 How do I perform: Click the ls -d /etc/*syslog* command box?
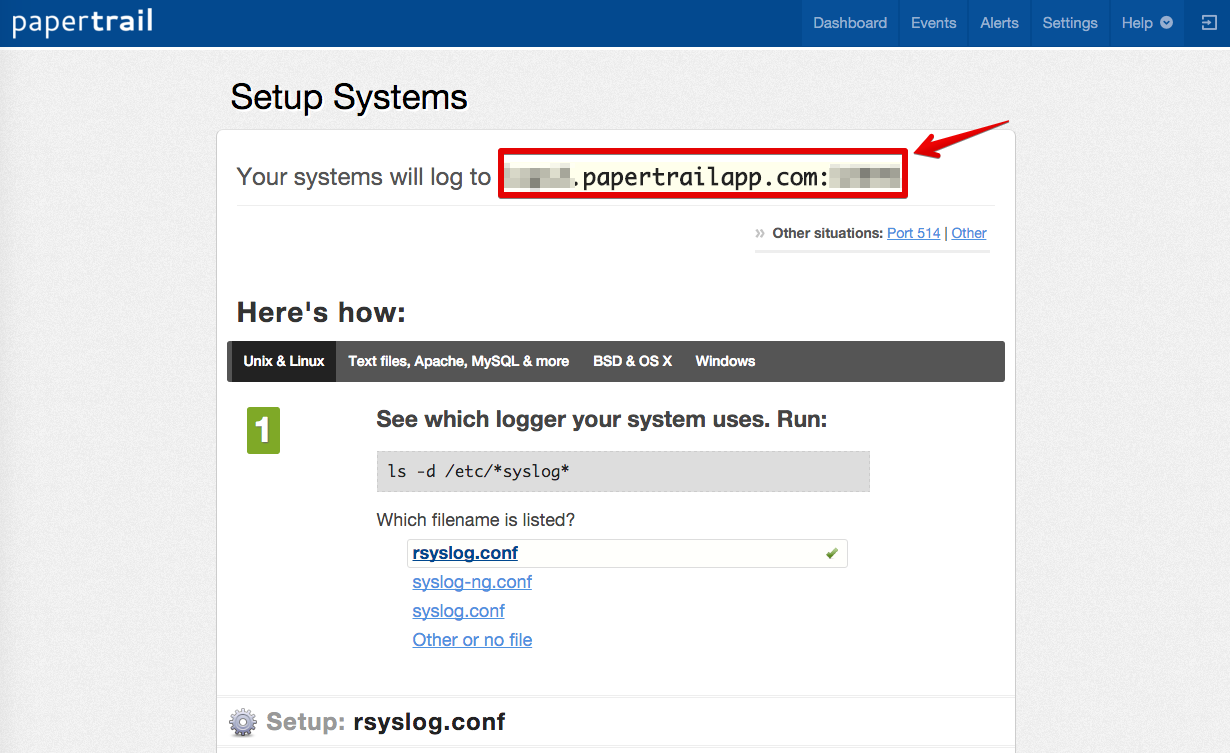tap(622, 471)
